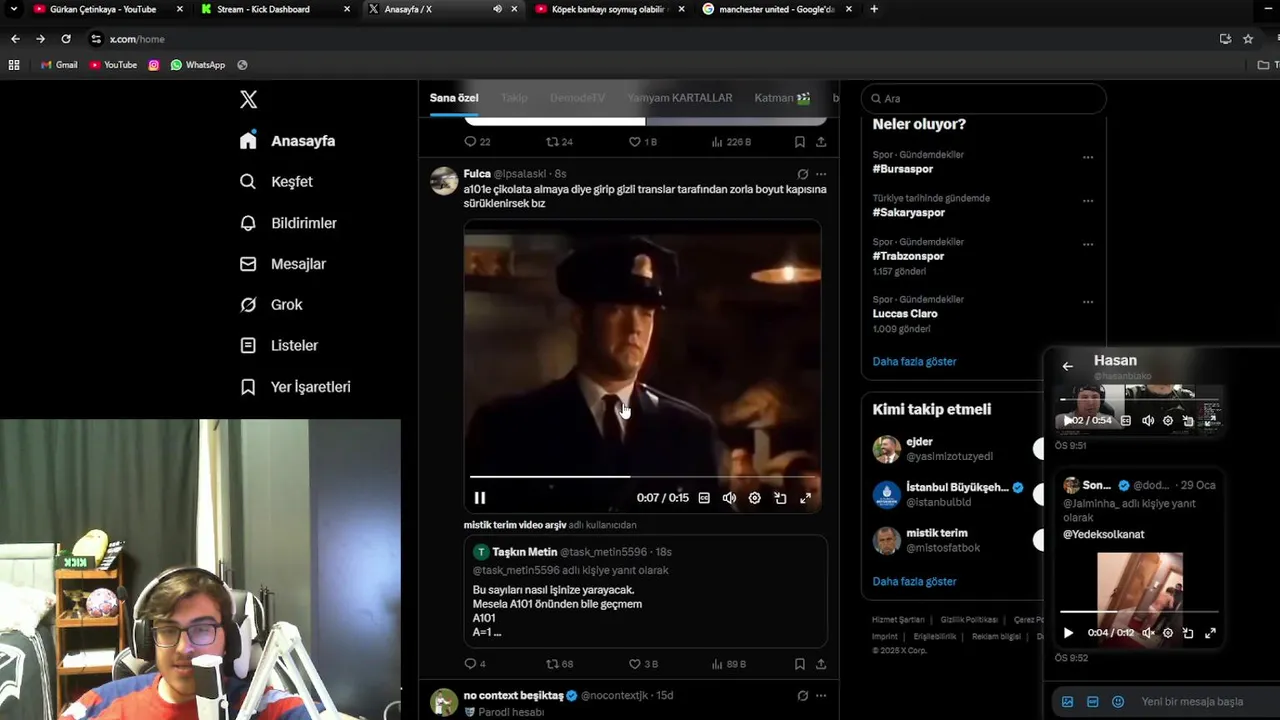Reload the page in the browser

point(66,39)
